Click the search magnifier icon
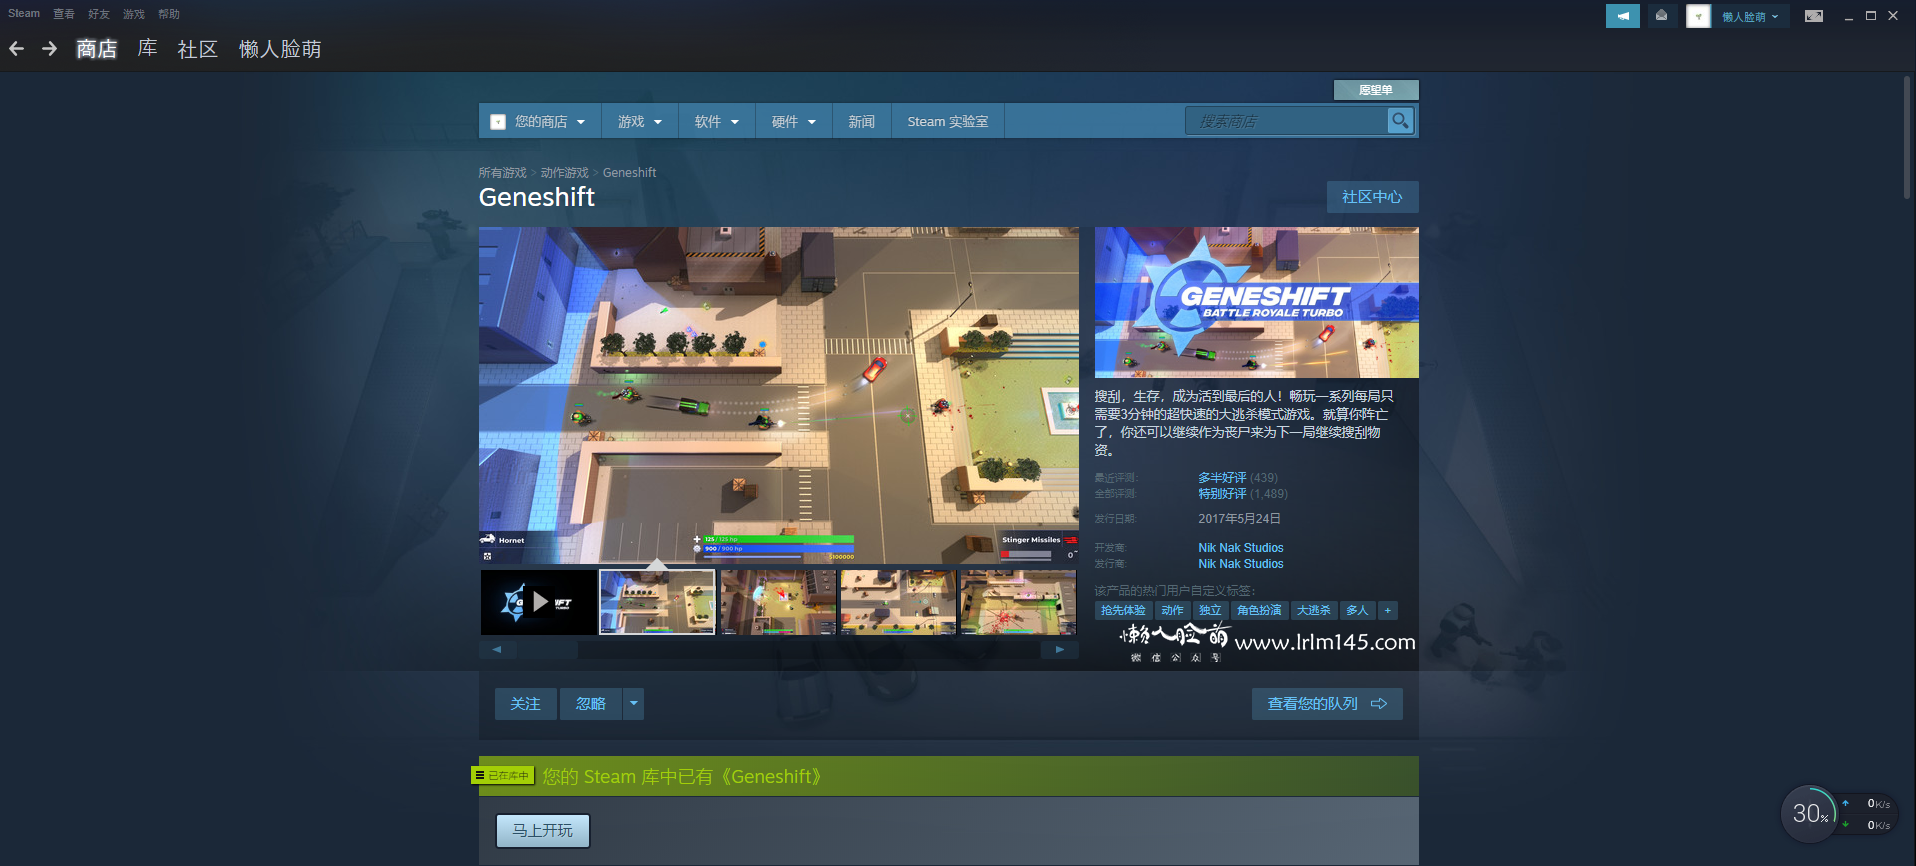1916x866 pixels. pyautogui.click(x=1400, y=121)
